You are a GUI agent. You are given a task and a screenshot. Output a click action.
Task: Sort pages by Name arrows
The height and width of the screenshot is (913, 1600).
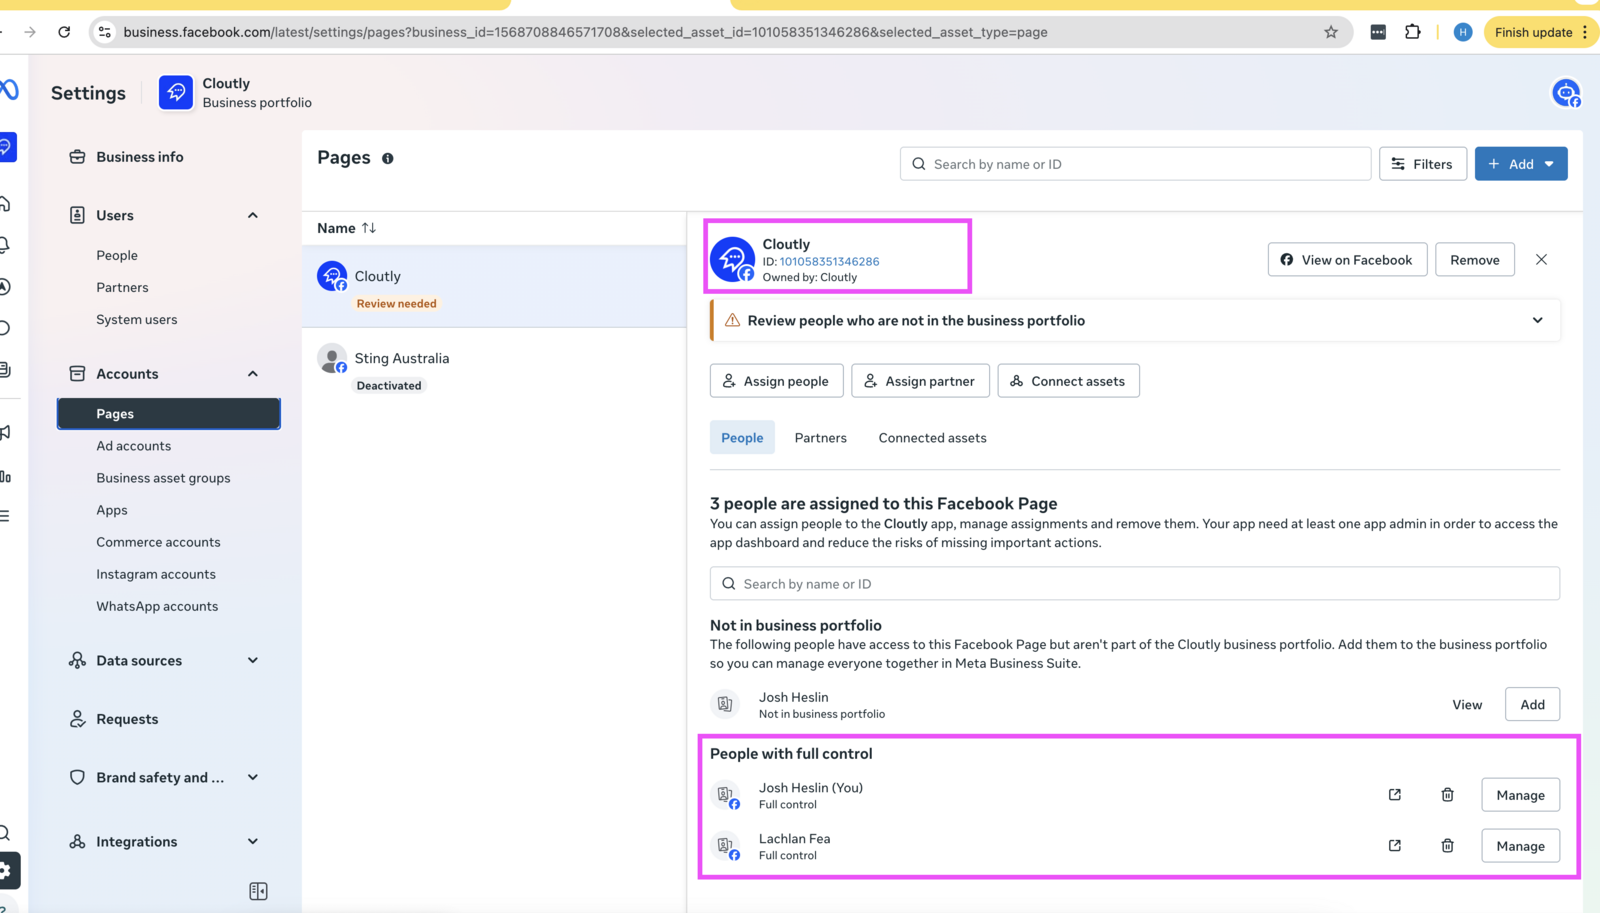click(369, 228)
